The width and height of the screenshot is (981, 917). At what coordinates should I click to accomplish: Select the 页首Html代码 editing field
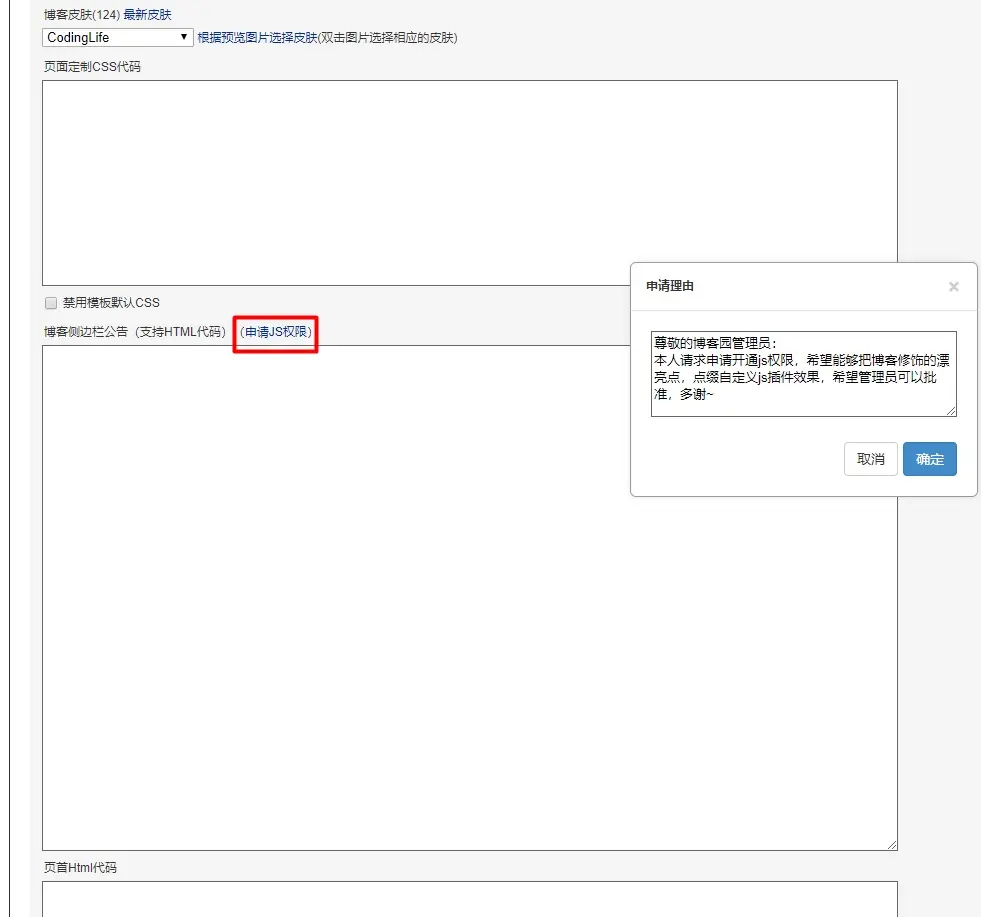tap(400, 898)
